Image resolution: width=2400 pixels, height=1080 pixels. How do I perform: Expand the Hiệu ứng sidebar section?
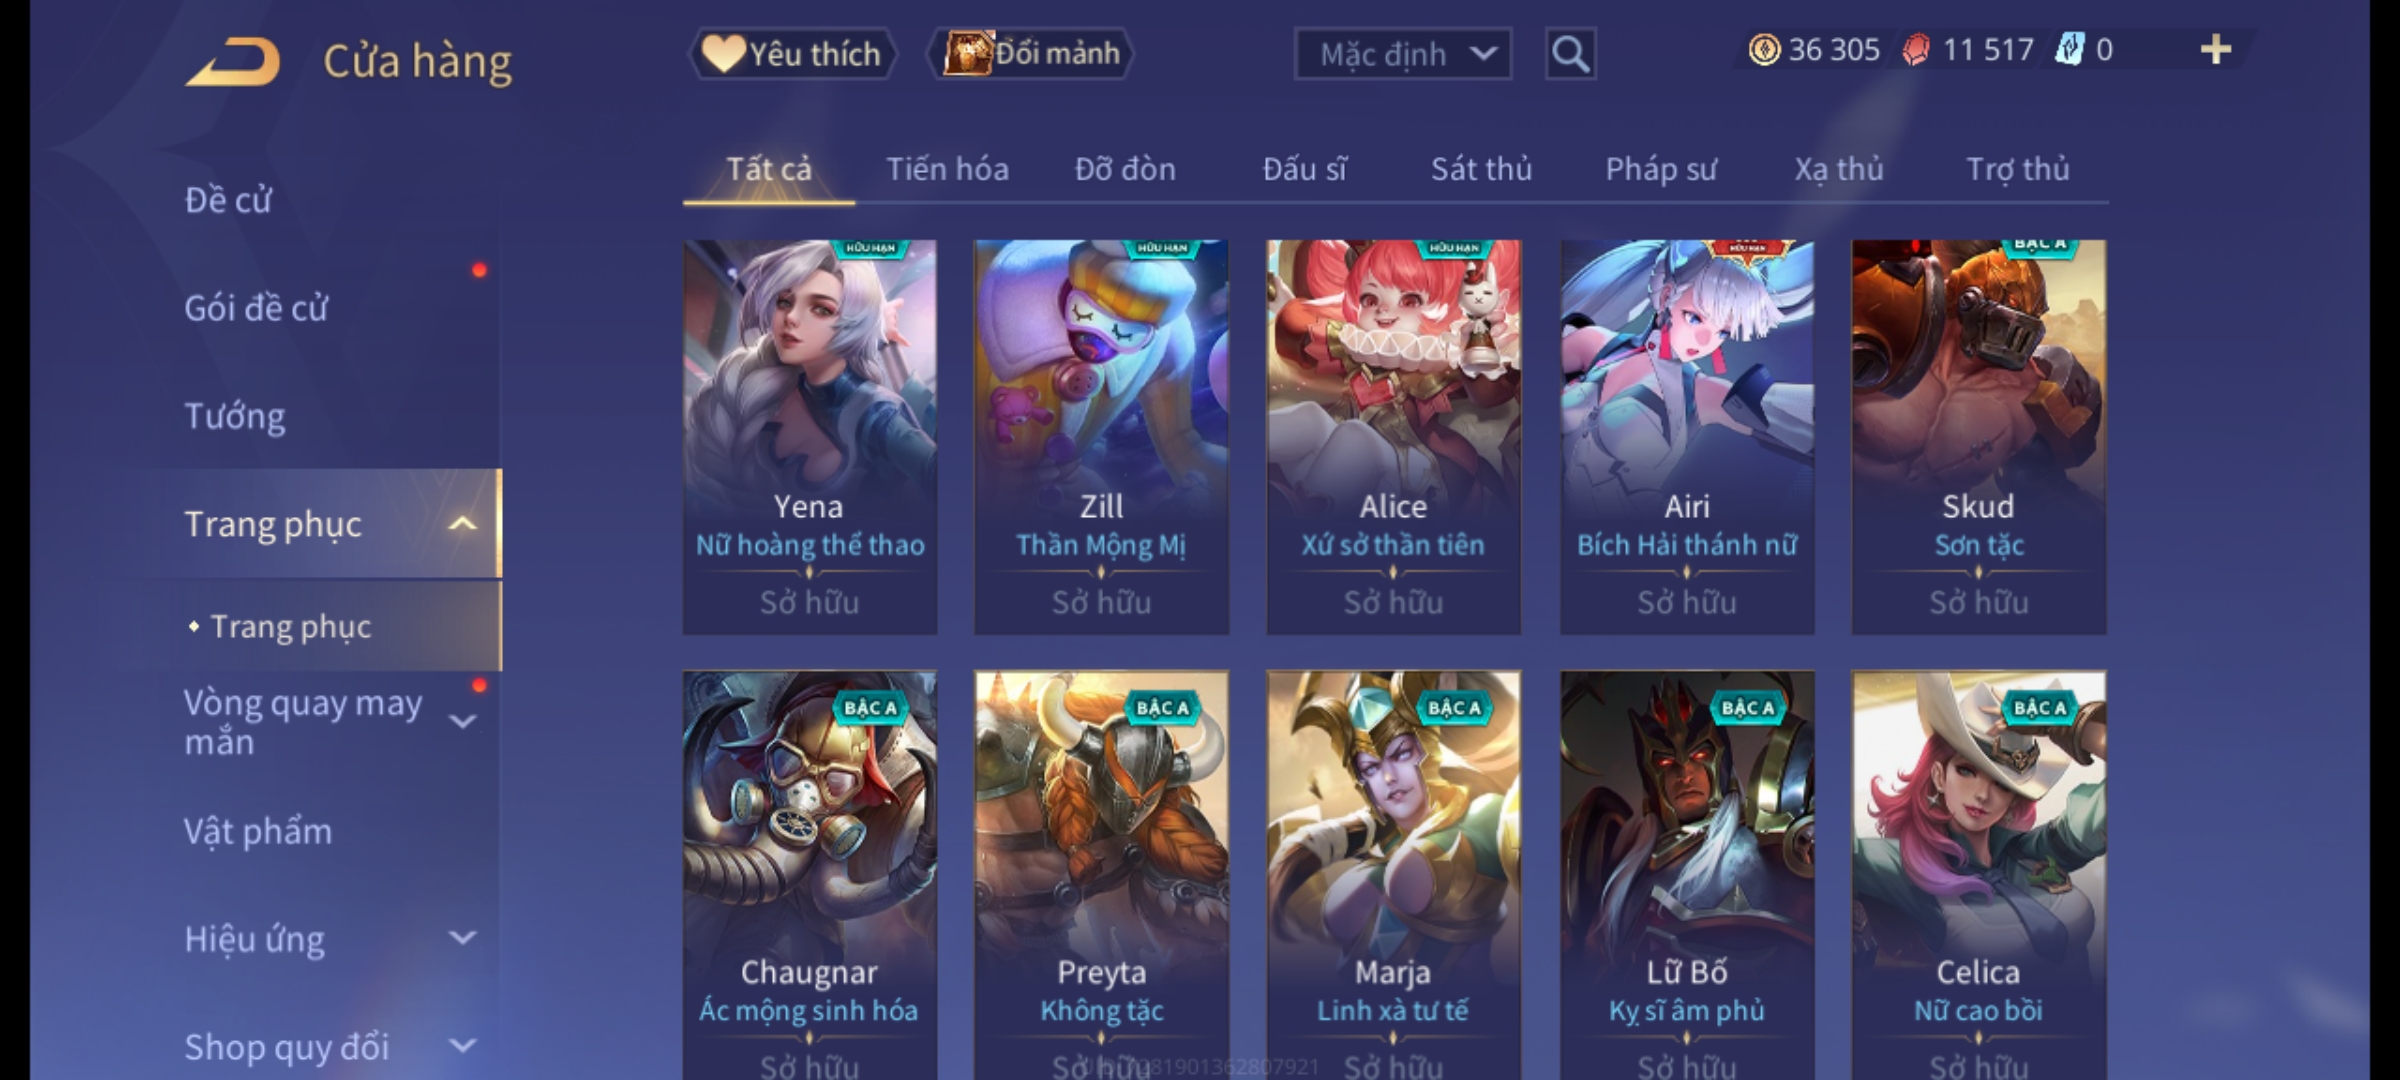(462, 938)
